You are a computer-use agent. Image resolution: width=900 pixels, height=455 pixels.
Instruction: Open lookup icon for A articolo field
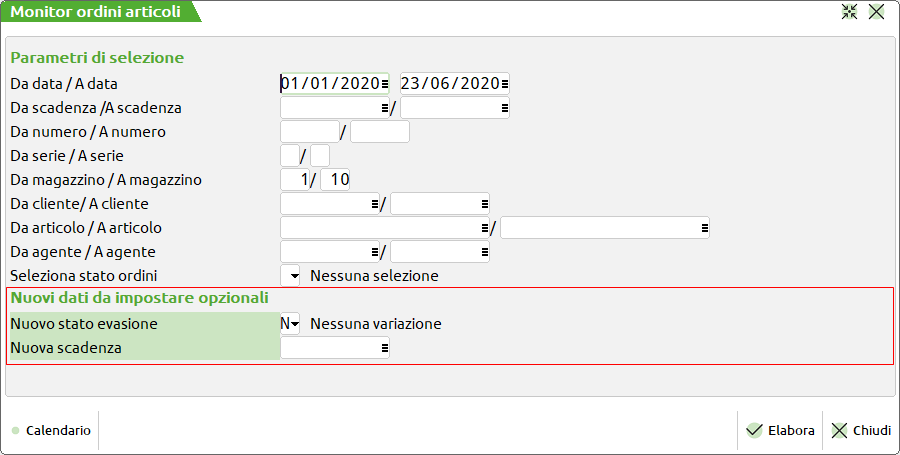pos(704,228)
